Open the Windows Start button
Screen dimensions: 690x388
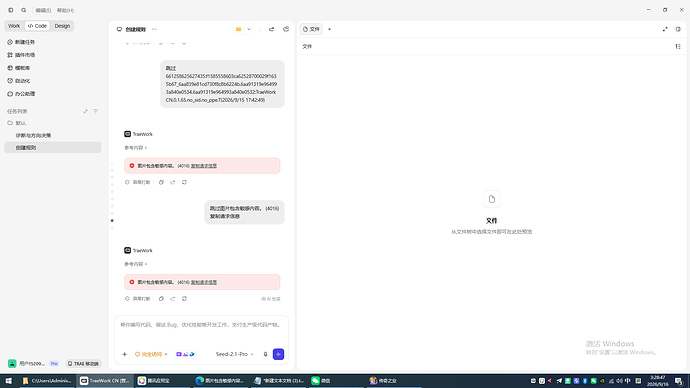(x=8, y=381)
